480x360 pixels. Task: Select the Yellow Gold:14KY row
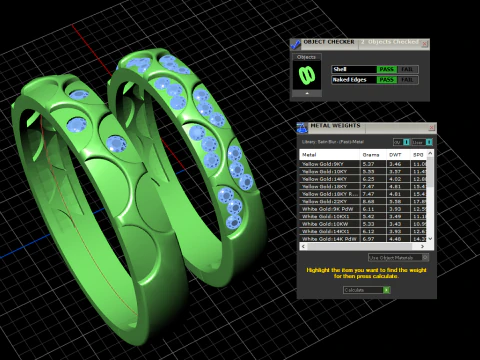coord(363,179)
